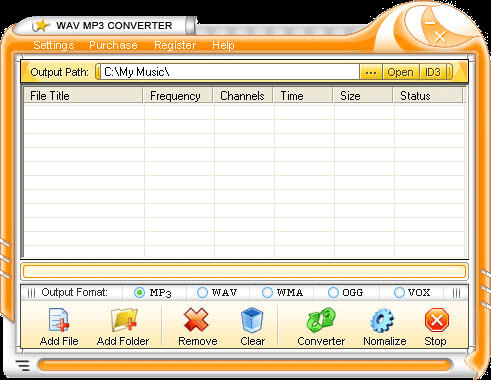Click the Add File icon

point(59,320)
